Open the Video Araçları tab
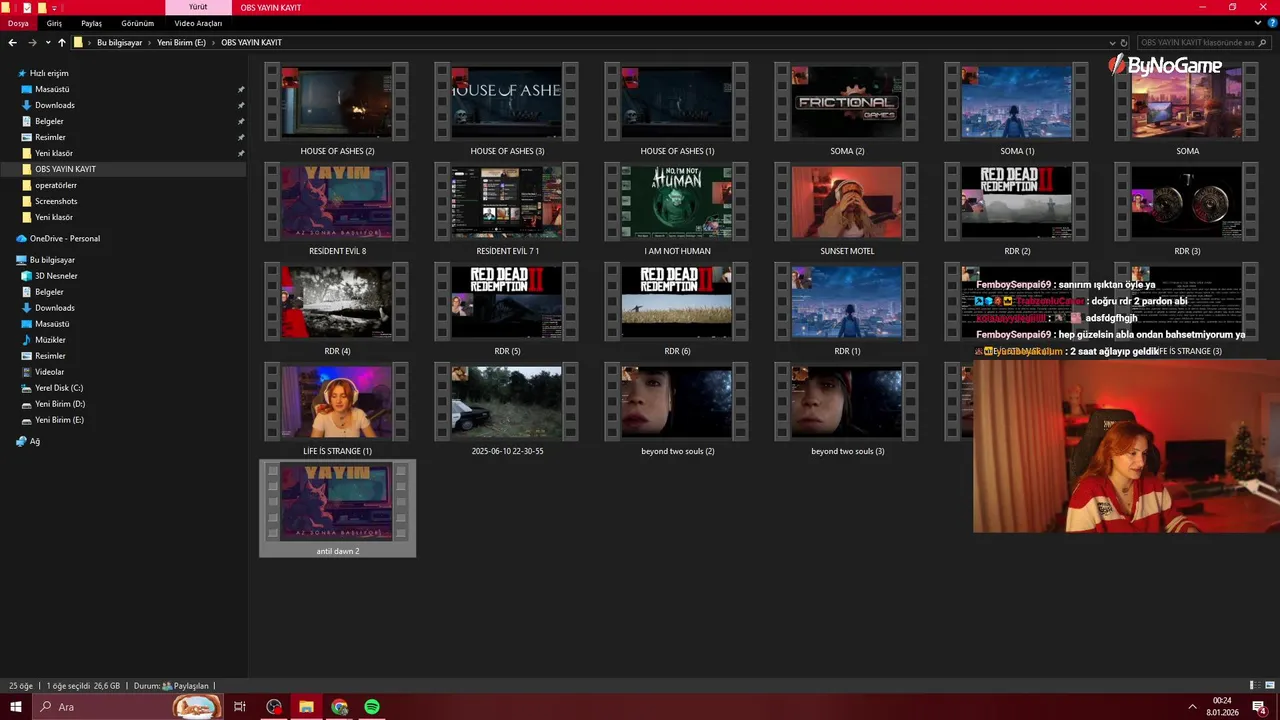This screenshot has width=1280, height=720. [x=198, y=23]
